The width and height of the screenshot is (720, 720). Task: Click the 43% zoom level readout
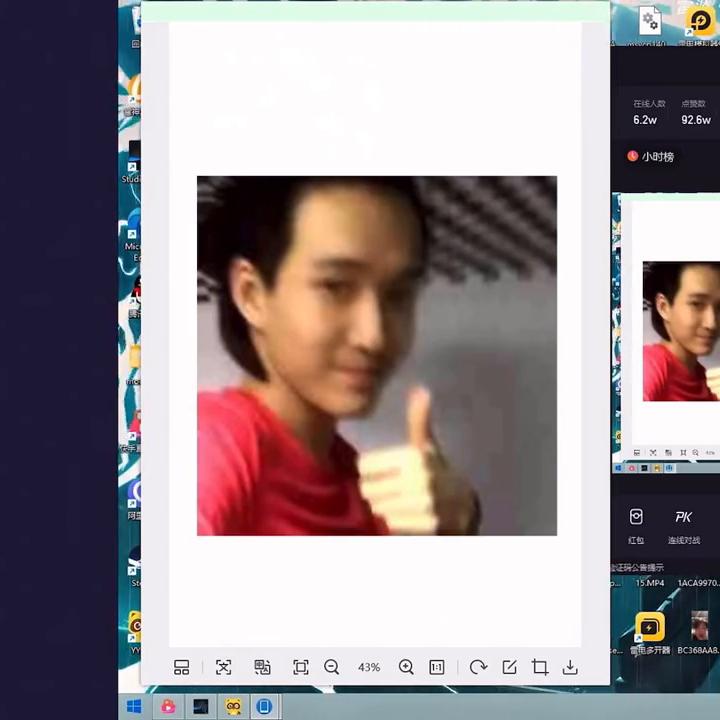369,667
